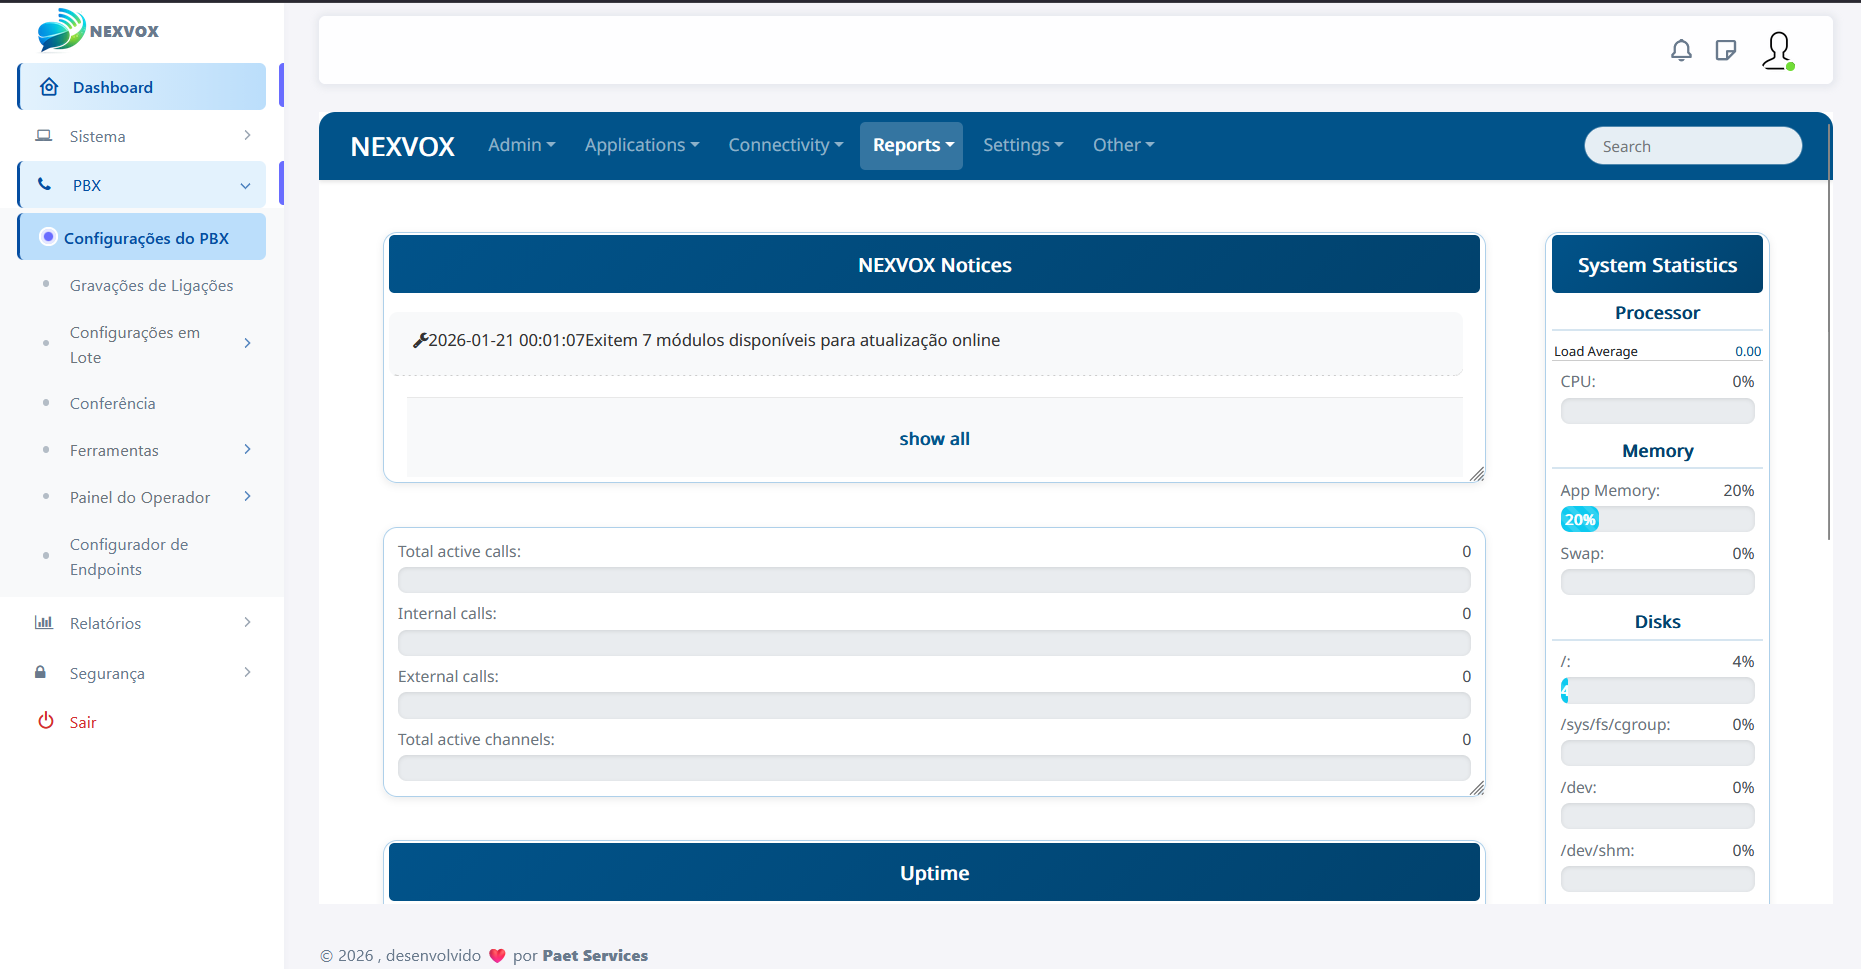Screen dimensions: 1861x969
Task: Open notifications bell icon
Action: 1681,50
